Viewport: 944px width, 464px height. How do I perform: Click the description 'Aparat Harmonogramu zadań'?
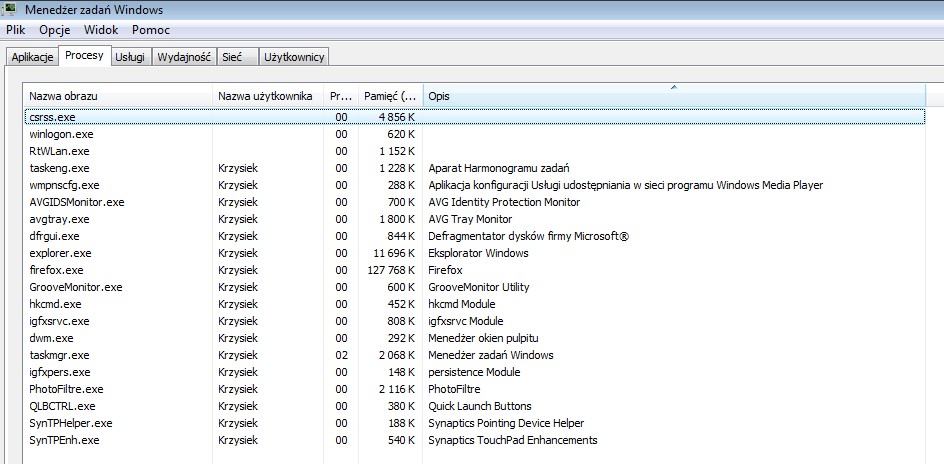coord(498,168)
